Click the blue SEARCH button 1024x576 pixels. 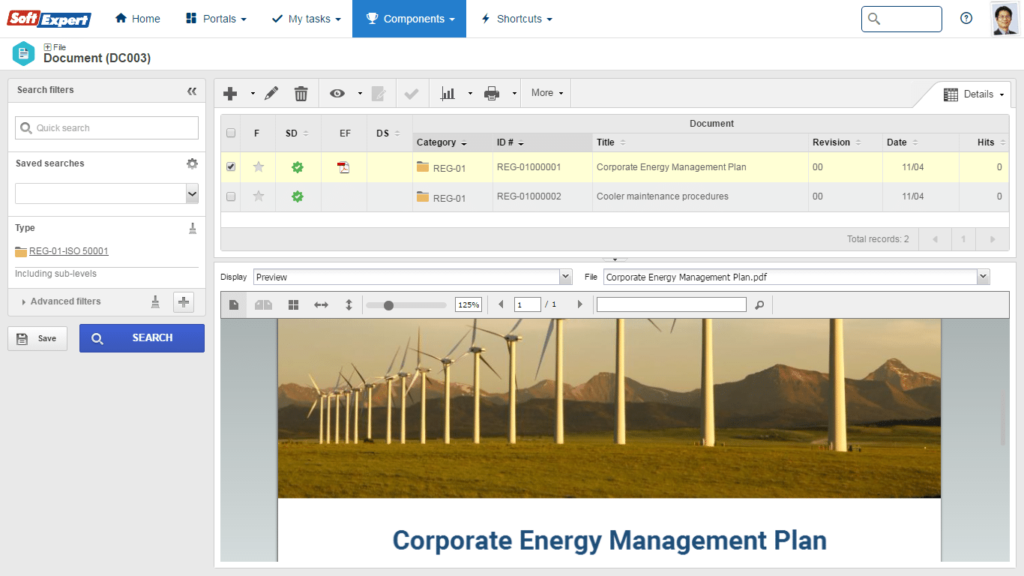(x=142, y=338)
